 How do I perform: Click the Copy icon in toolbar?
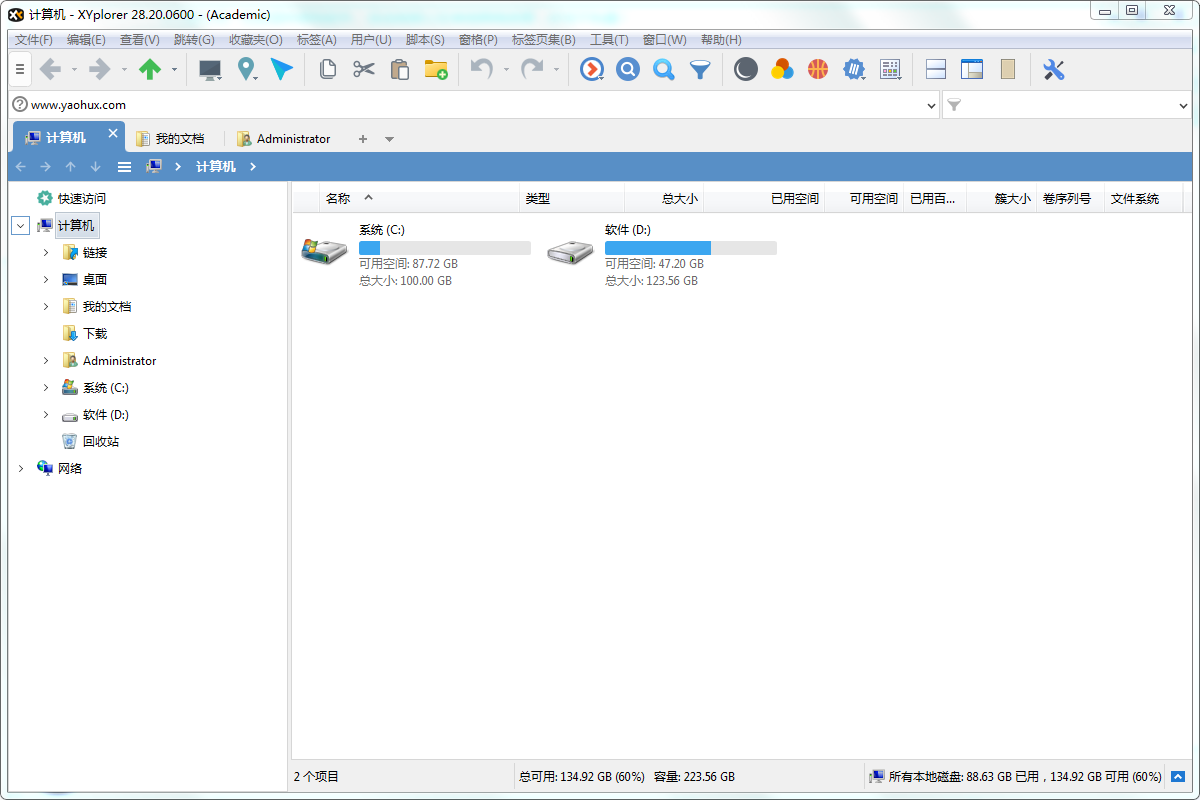coord(327,69)
